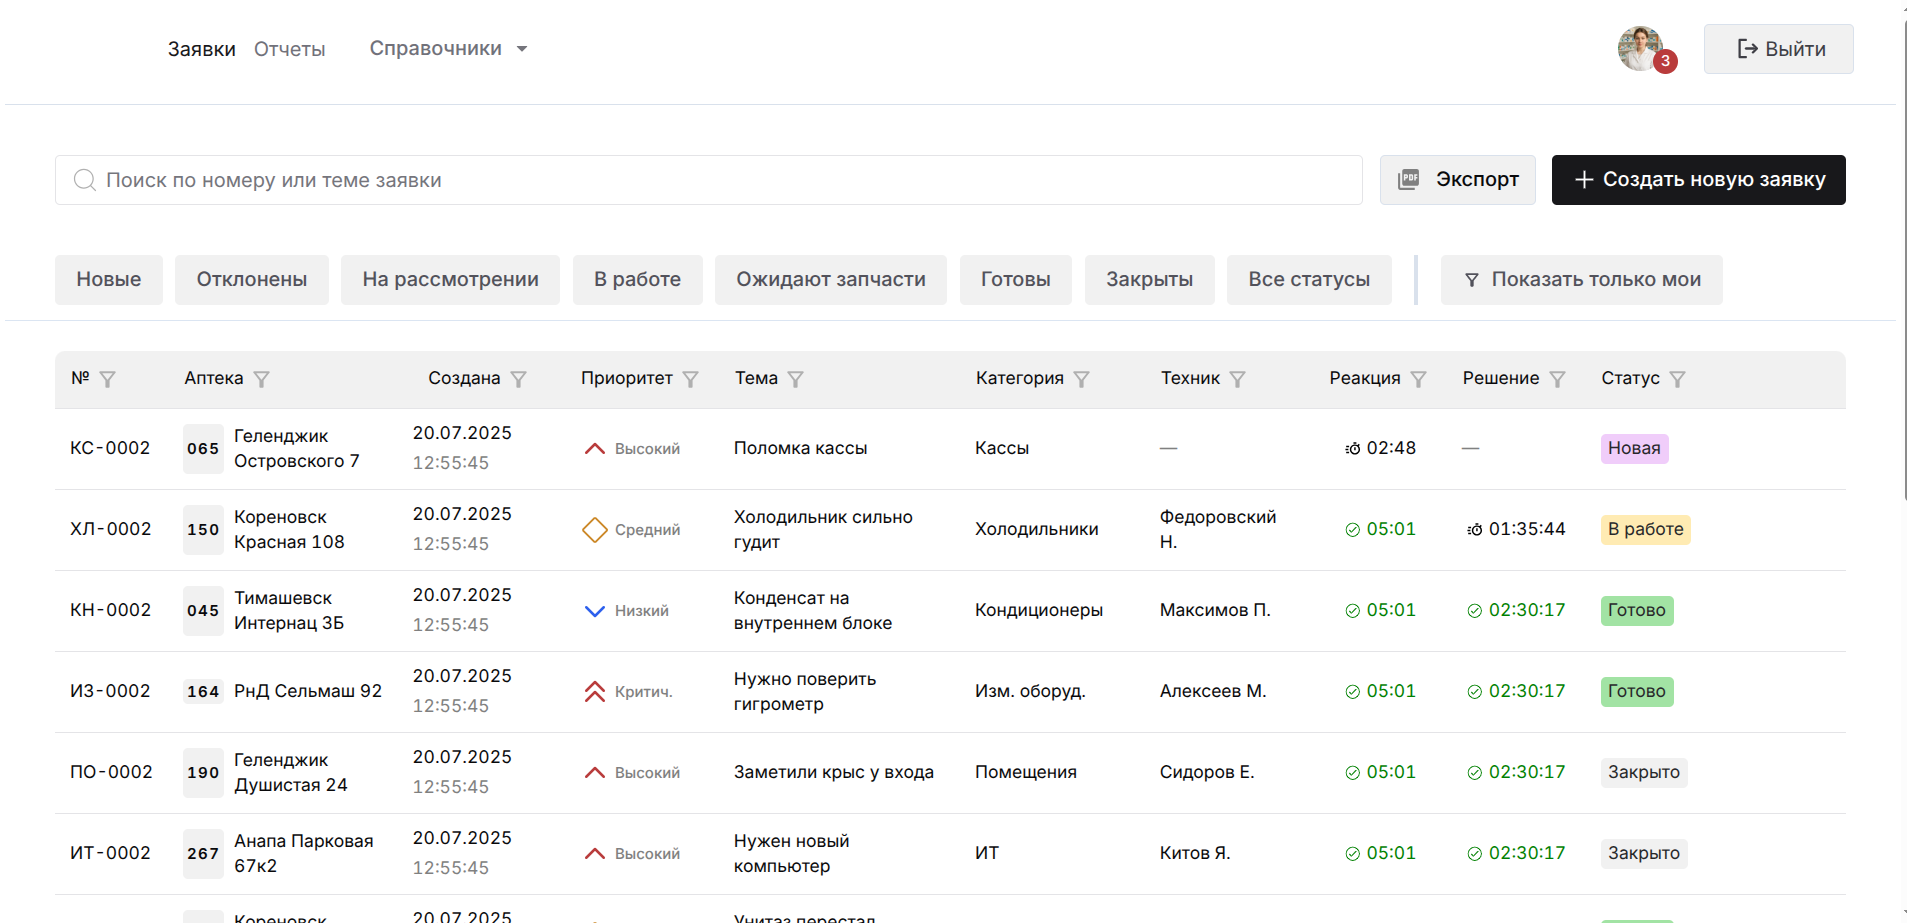Export requests with the Экспорт button
The height and width of the screenshot is (923, 1907).
pos(1458,180)
